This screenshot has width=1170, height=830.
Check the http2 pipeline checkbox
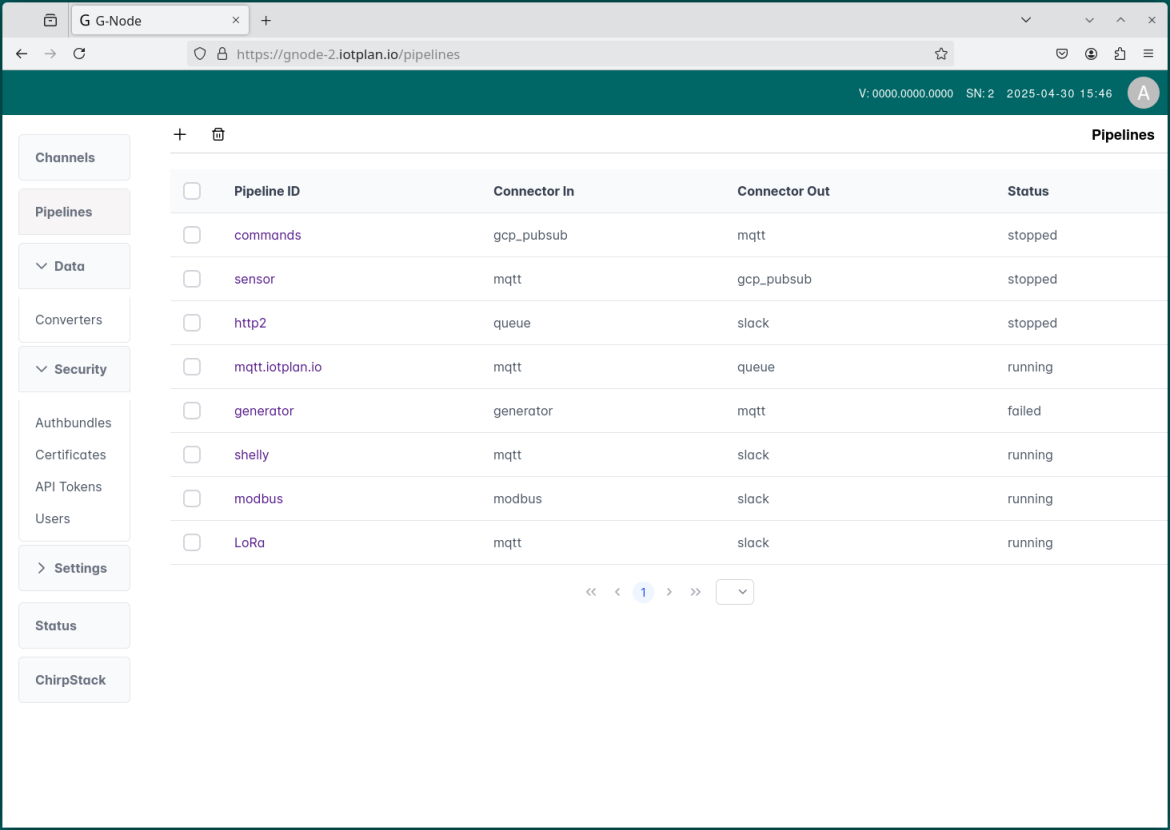coord(192,323)
